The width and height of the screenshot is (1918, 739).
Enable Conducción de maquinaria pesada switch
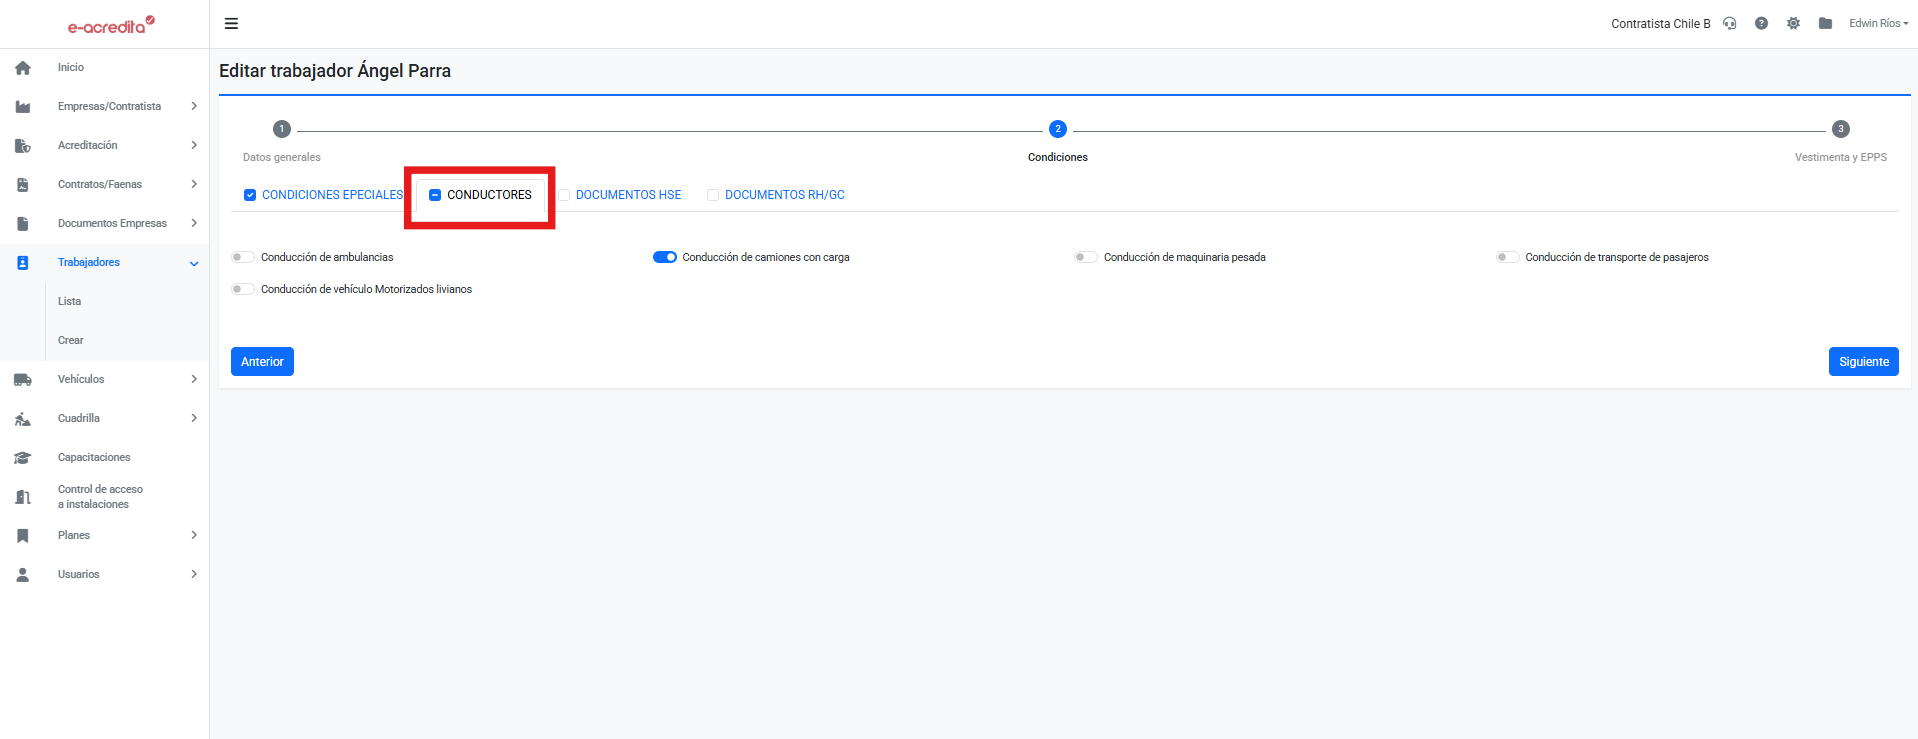point(1086,257)
